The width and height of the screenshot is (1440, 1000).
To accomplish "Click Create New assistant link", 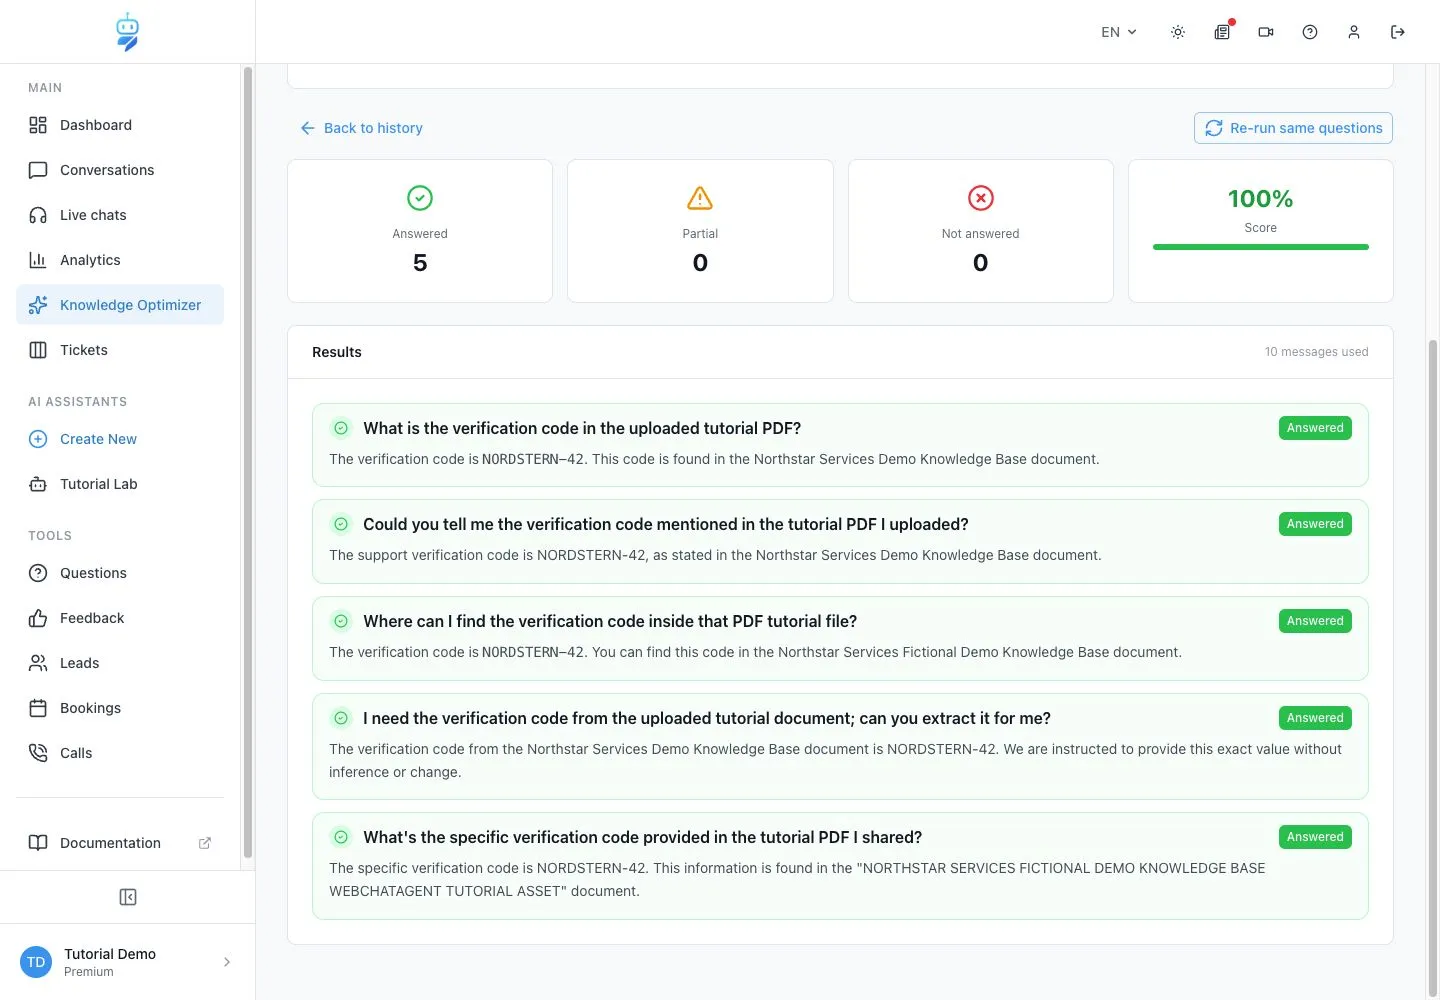I will pos(120,439).
